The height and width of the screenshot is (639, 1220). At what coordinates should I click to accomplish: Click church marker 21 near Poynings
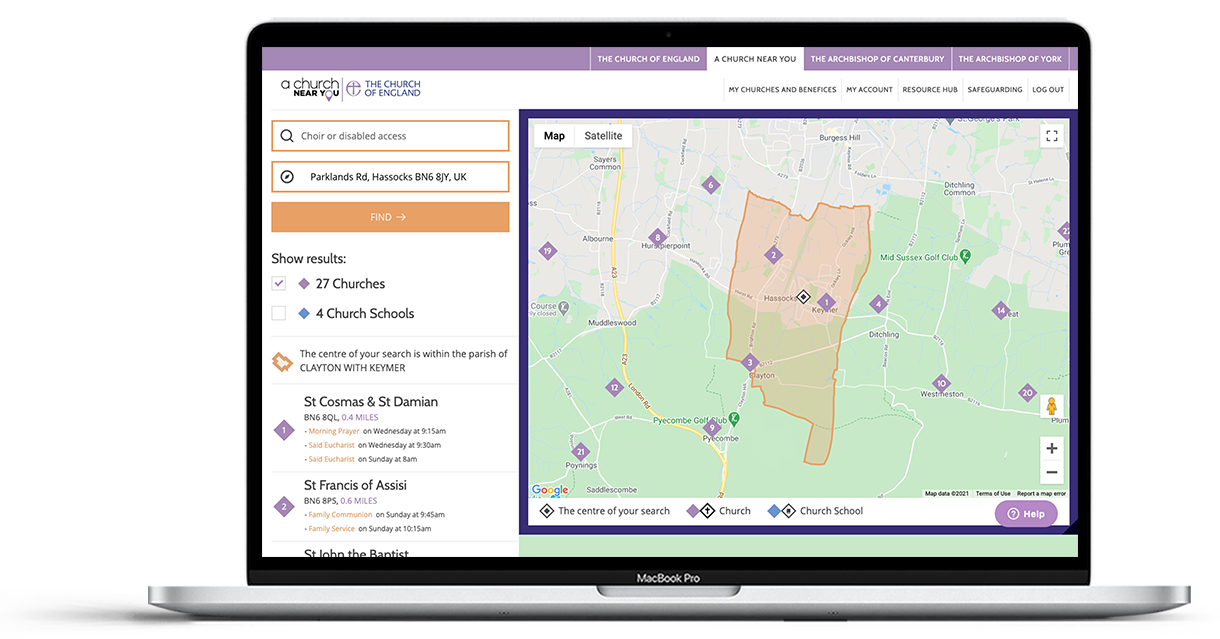pyautogui.click(x=580, y=452)
